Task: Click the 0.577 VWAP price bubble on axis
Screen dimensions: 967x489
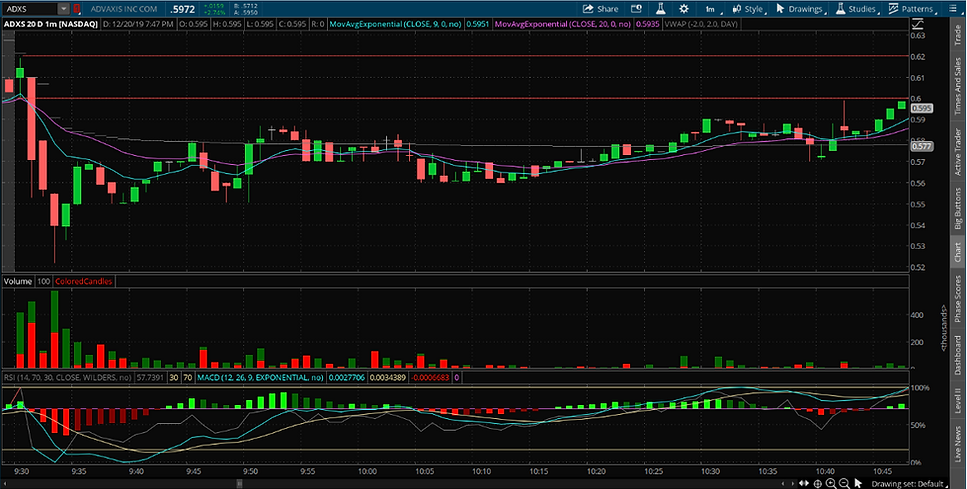Action: click(923, 146)
